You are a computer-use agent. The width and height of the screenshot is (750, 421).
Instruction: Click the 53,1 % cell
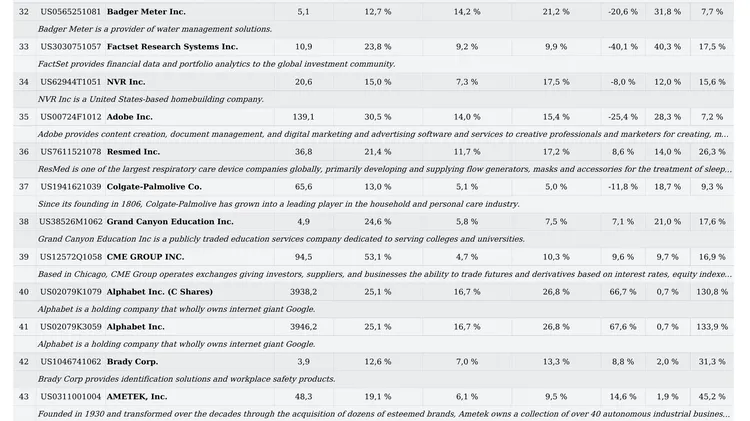378,256
